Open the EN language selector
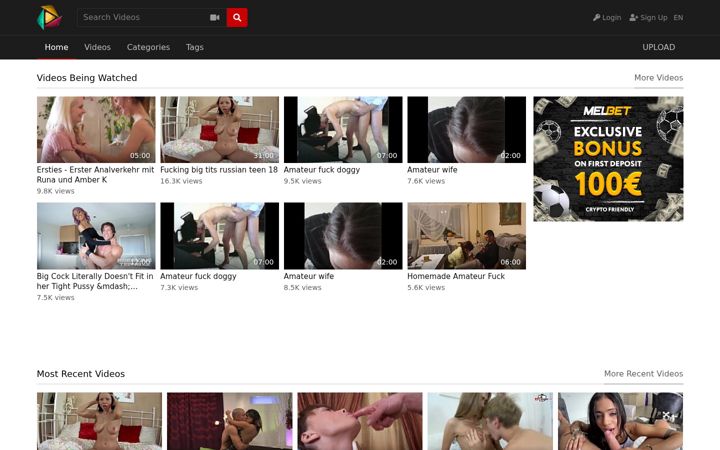 point(678,17)
